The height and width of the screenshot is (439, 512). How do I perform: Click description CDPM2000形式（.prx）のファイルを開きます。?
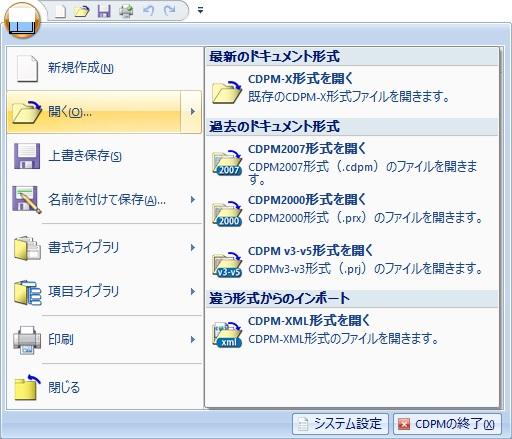pos(365,218)
